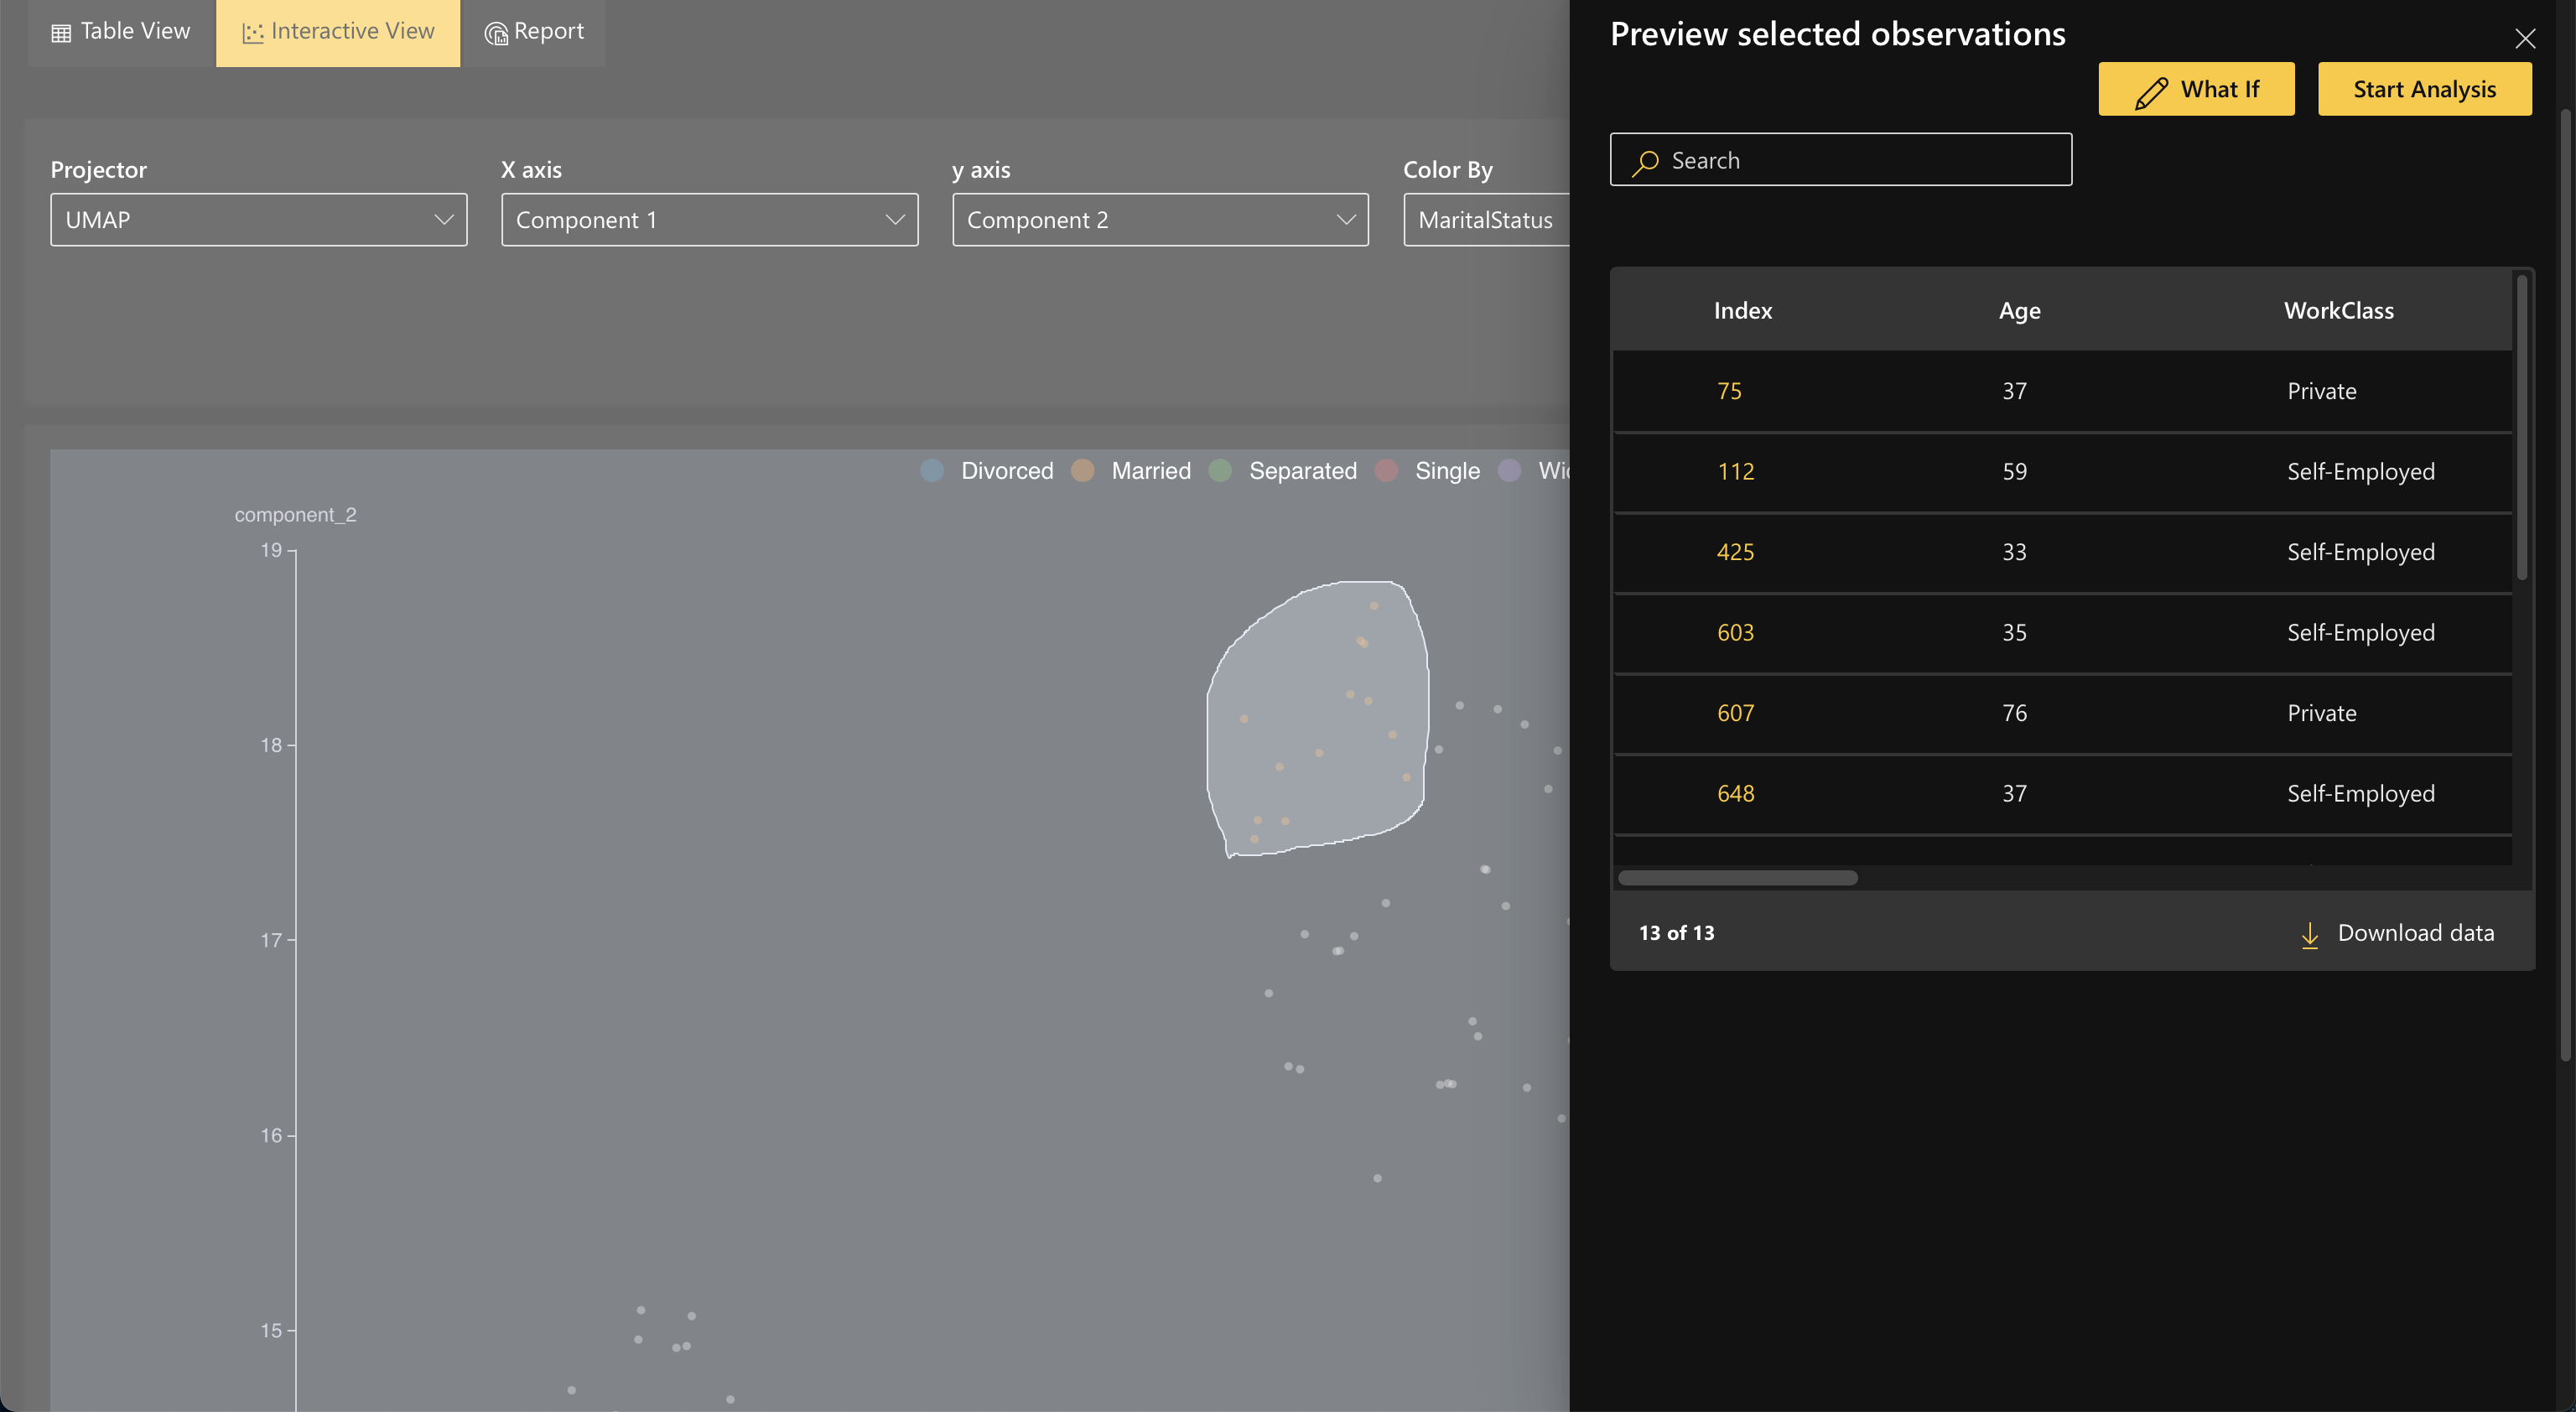Click the Table View grid icon

(x=61, y=33)
